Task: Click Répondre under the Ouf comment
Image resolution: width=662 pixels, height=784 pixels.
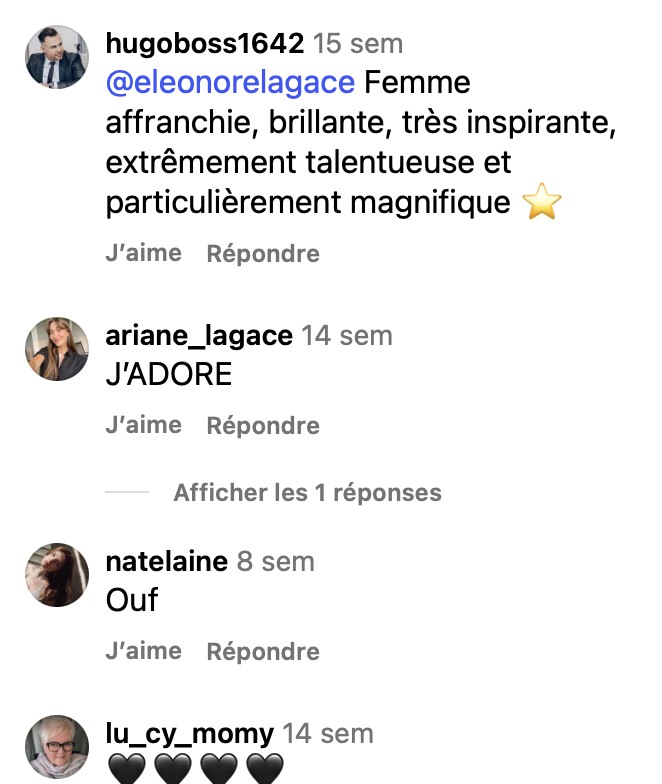Action: 263,652
